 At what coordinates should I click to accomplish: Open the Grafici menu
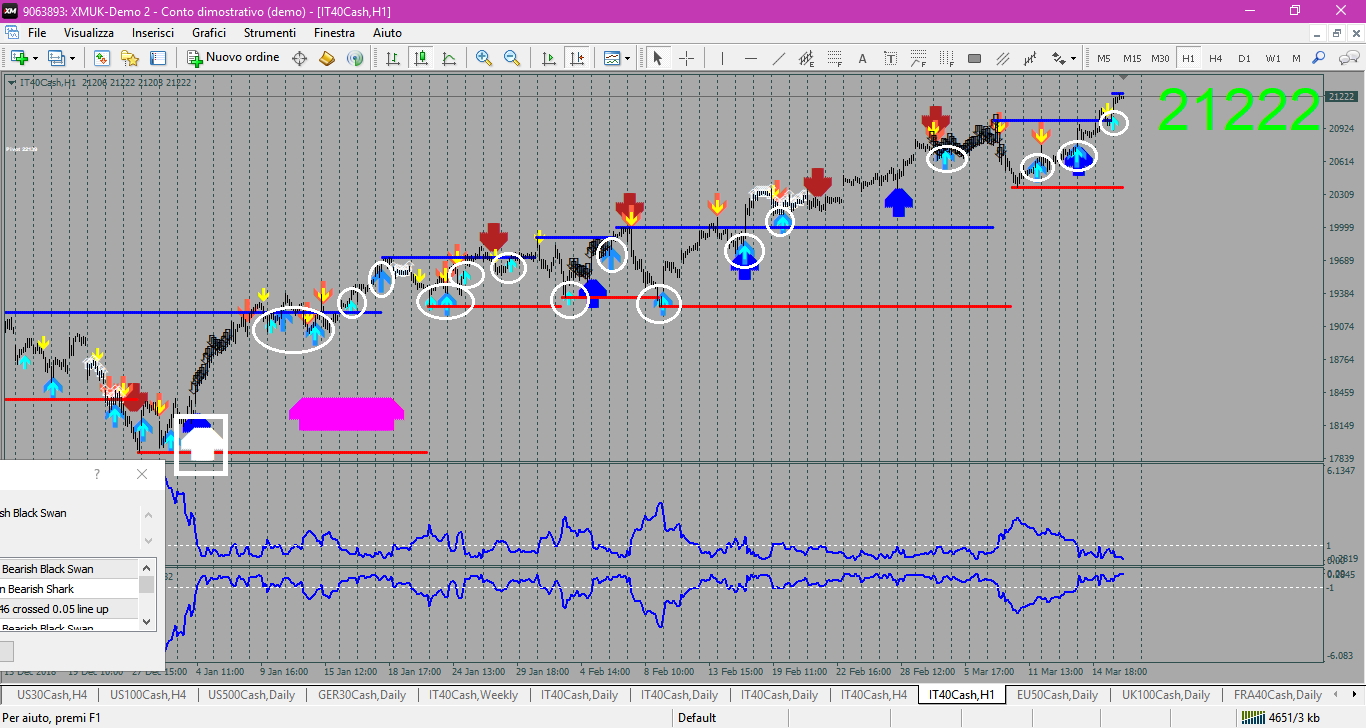point(209,33)
